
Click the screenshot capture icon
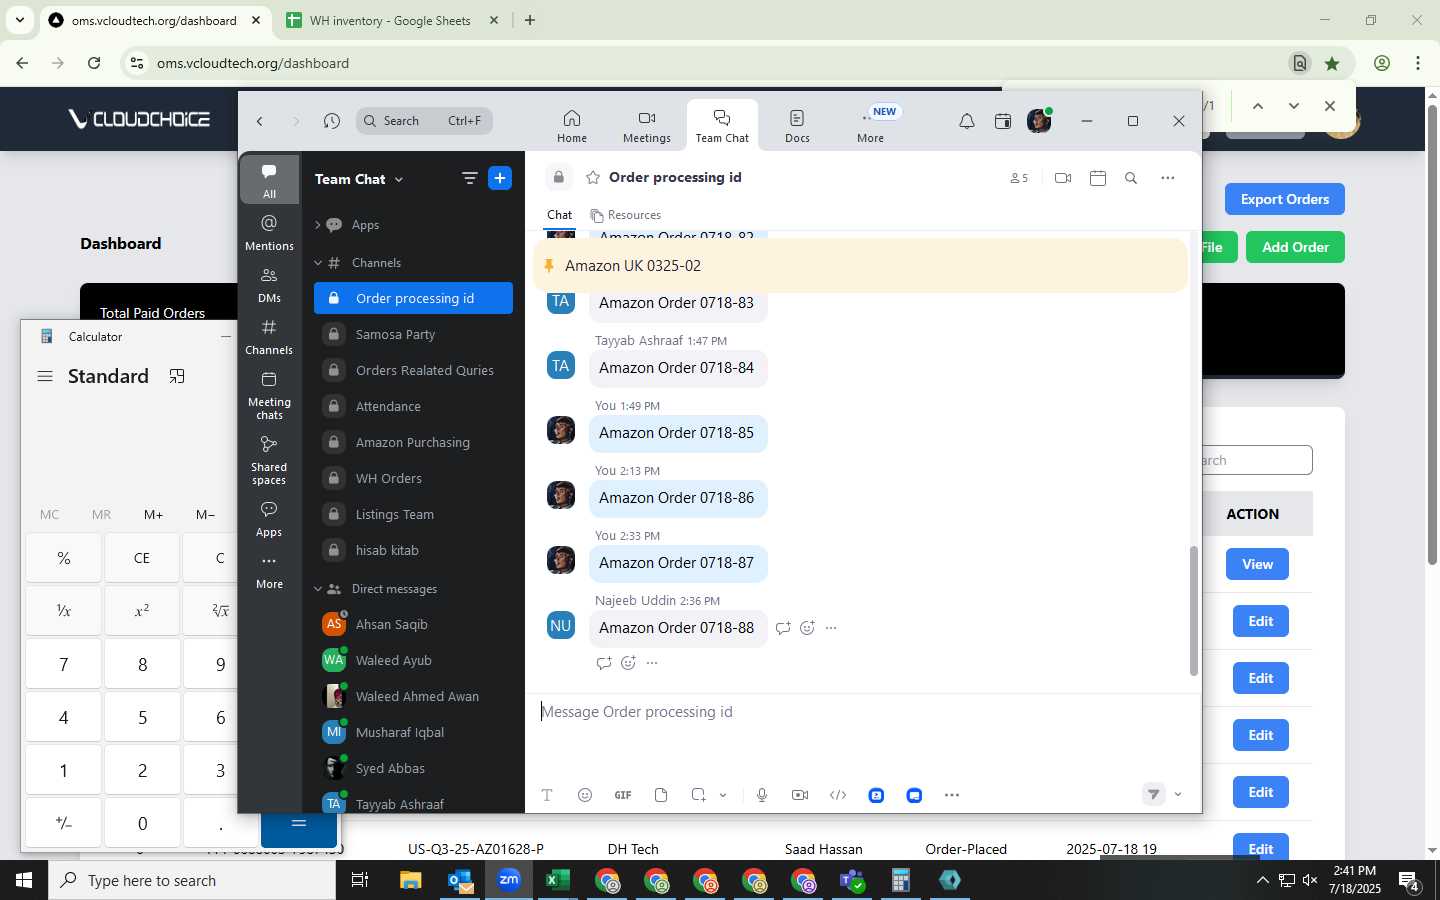[699, 795]
